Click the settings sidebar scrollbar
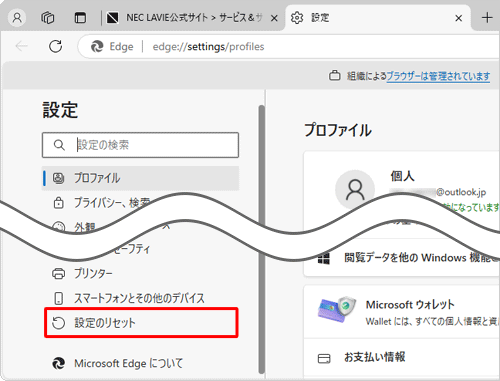Screen dimensions: 500x381 pos(262,239)
